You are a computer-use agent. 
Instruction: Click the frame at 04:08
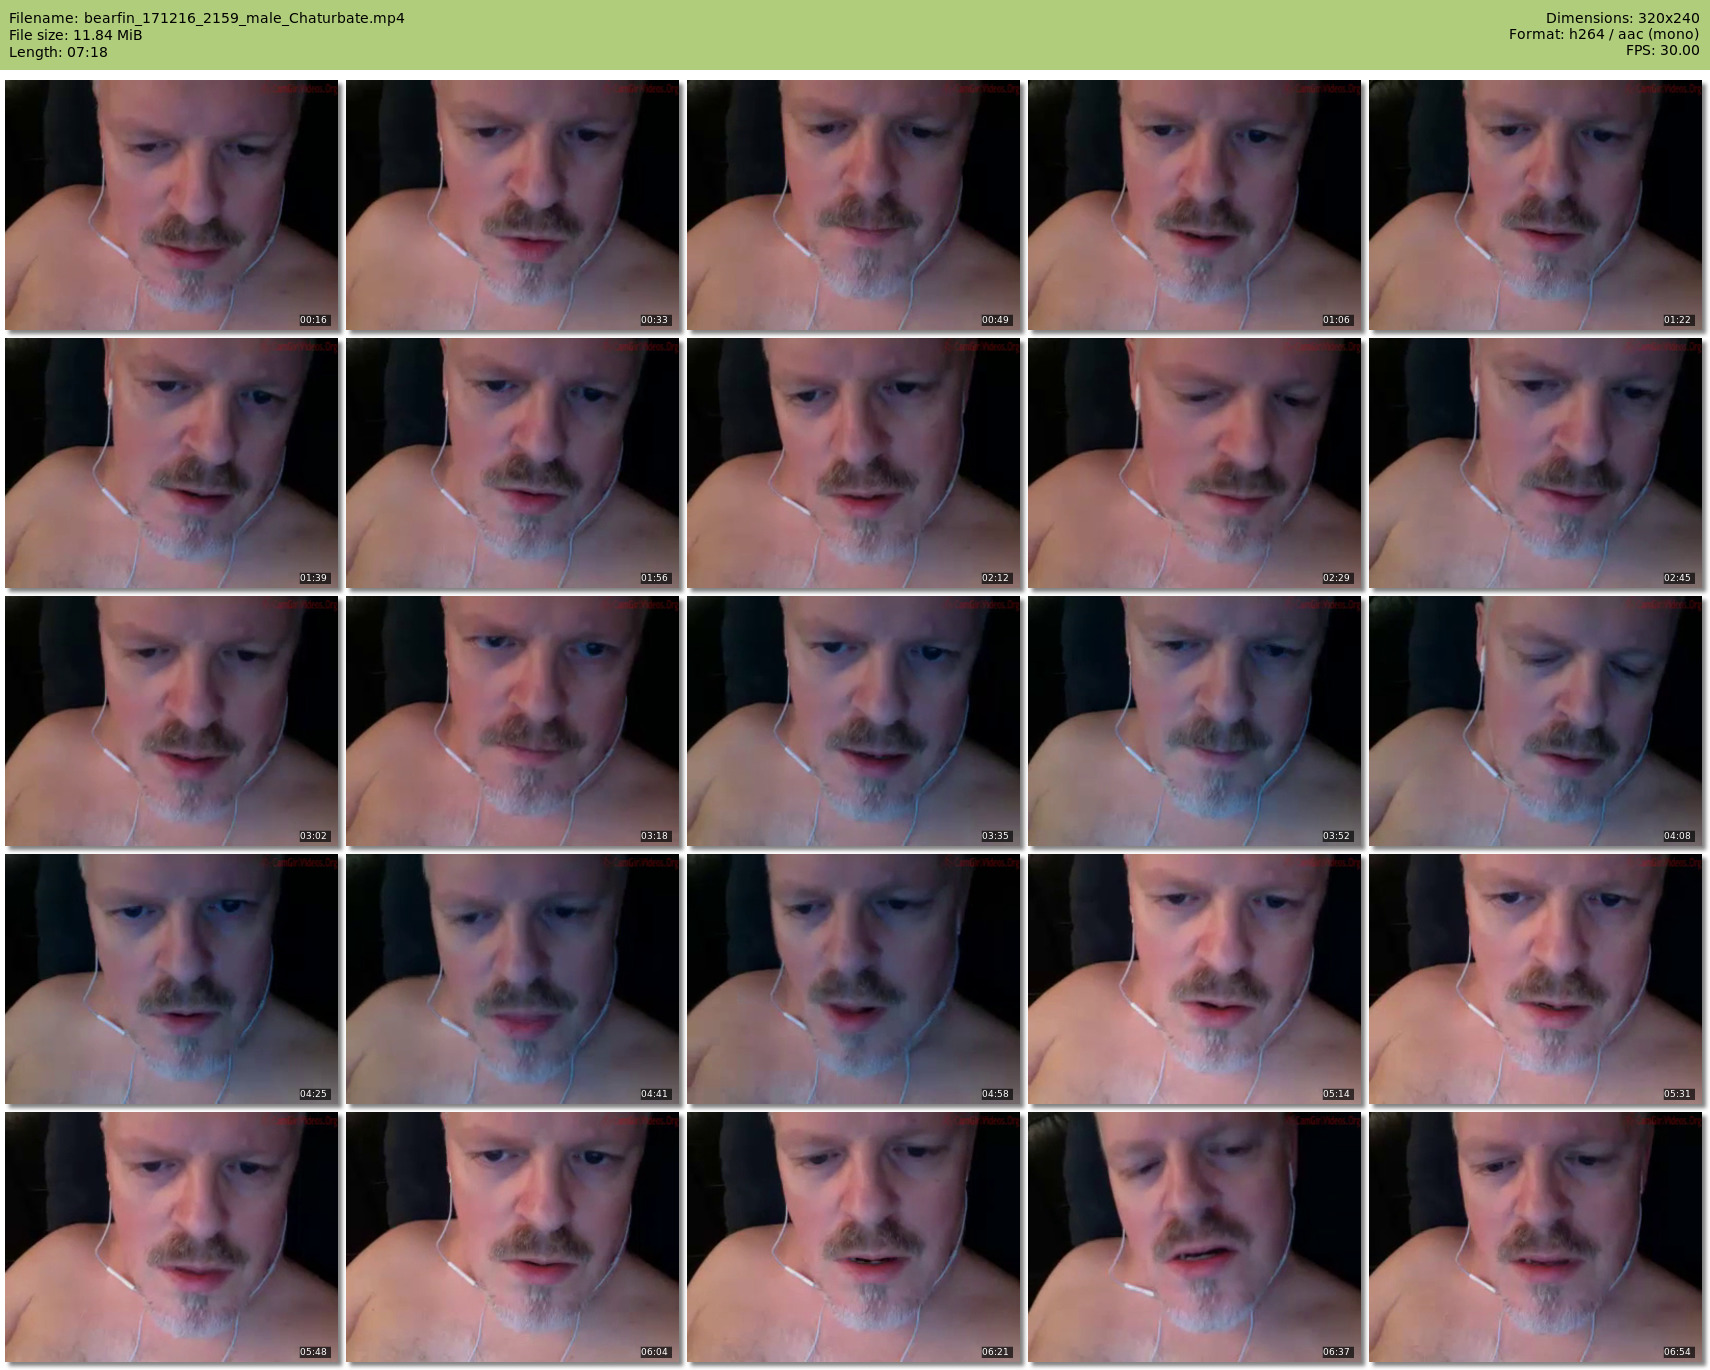point(1535,721)
